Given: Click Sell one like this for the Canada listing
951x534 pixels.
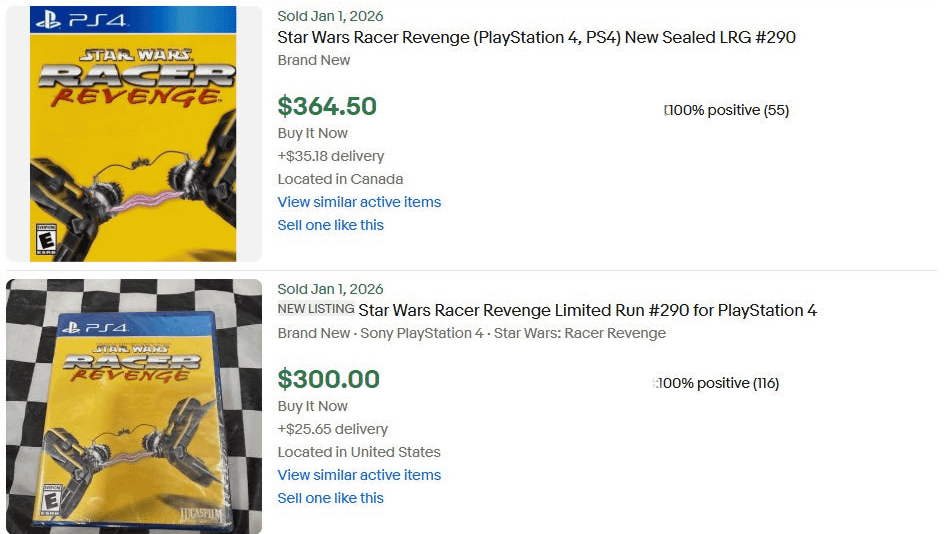Looking at the screenshot, I should coord(330,225).
